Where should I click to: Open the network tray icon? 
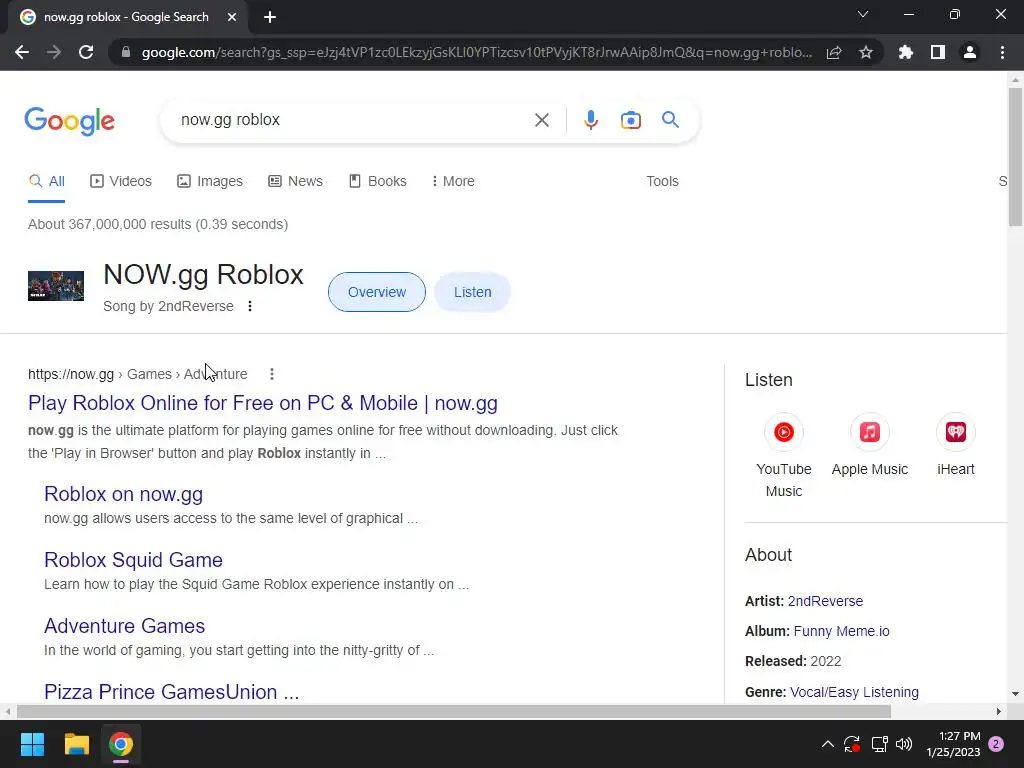(x=879, y=744)
